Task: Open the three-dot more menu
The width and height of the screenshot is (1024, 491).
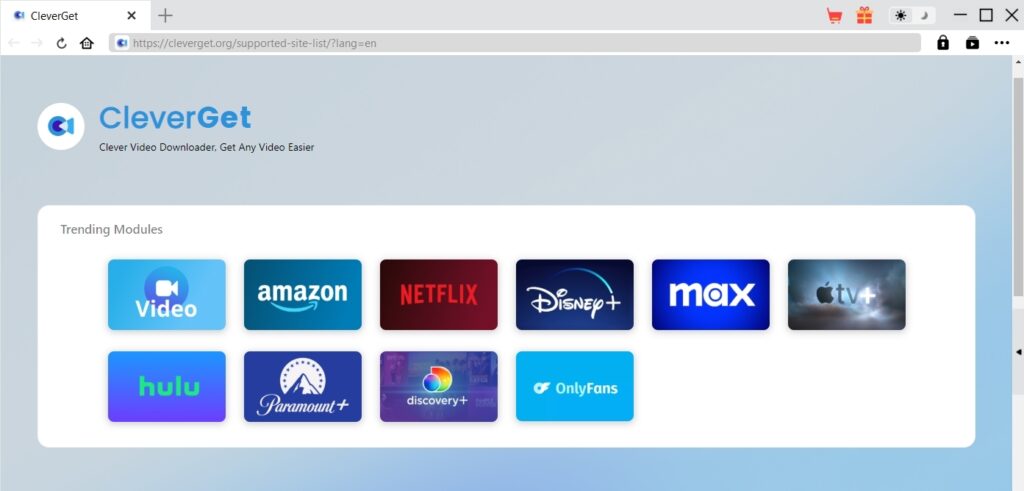Action: [1002, 43]
